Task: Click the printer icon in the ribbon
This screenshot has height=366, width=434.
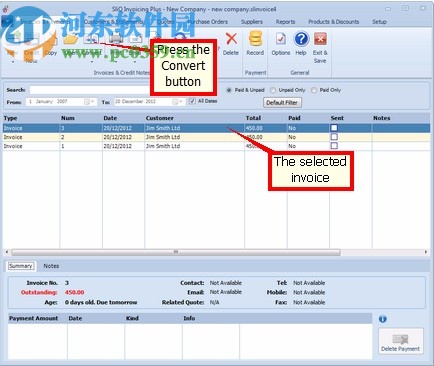Action: (x=115, y=39)
